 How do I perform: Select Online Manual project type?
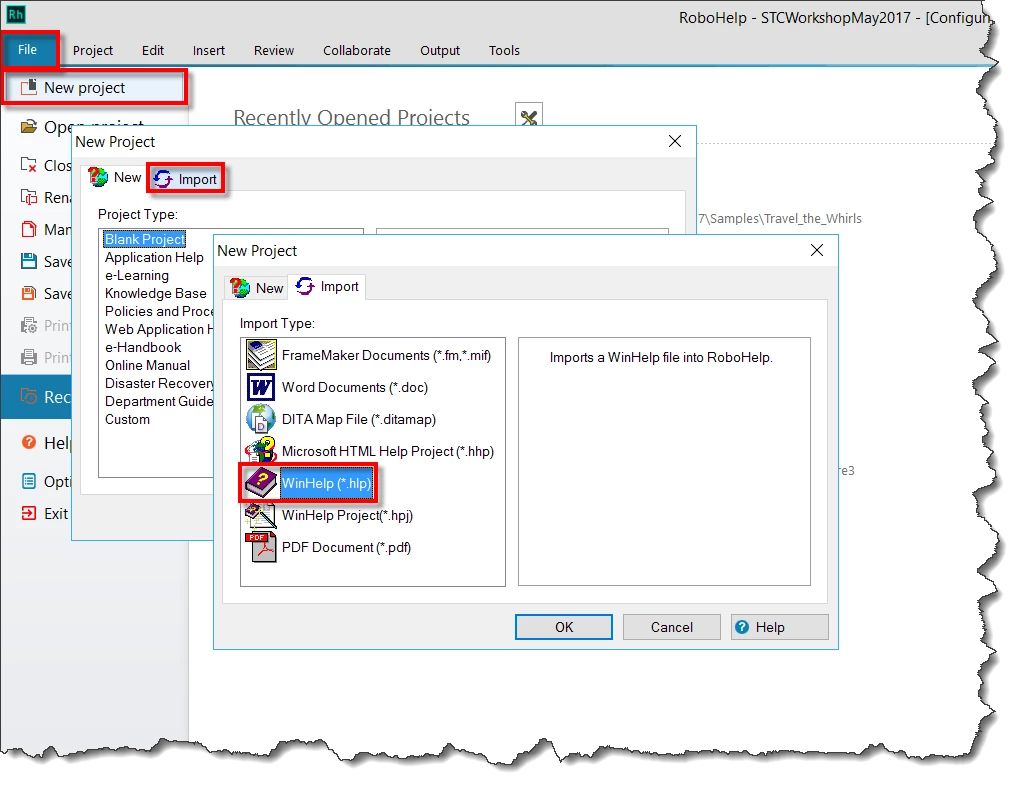pos(148,366)
